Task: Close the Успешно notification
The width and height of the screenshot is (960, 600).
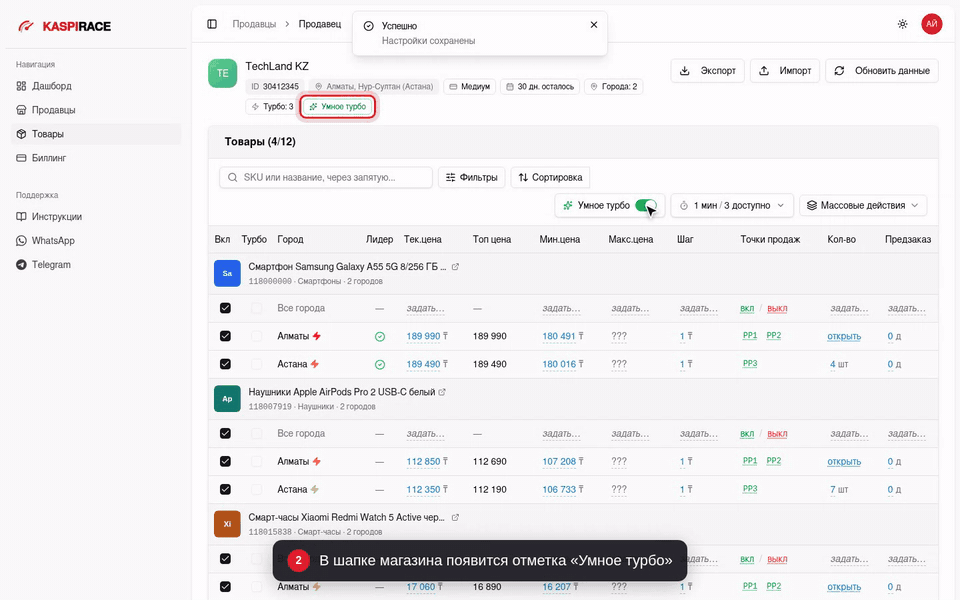Action: pos(593,25)
